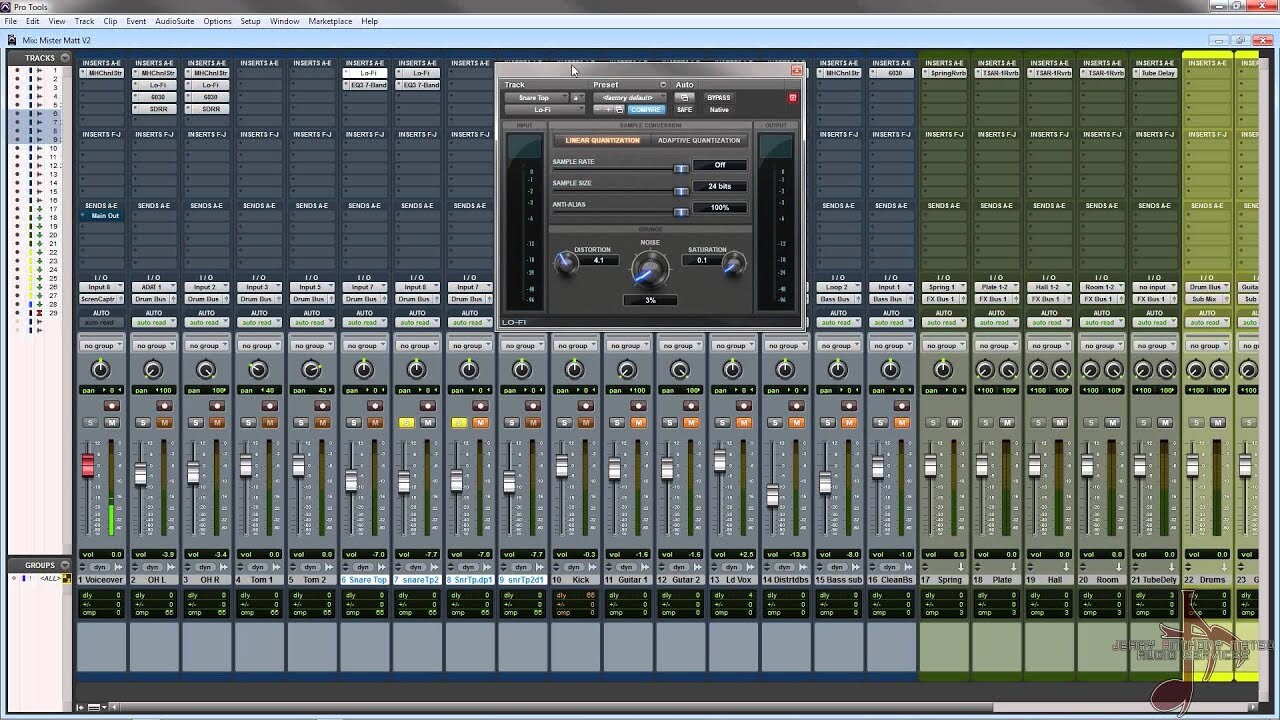Click the Voiceover track red fader

[x=88, y=465]
